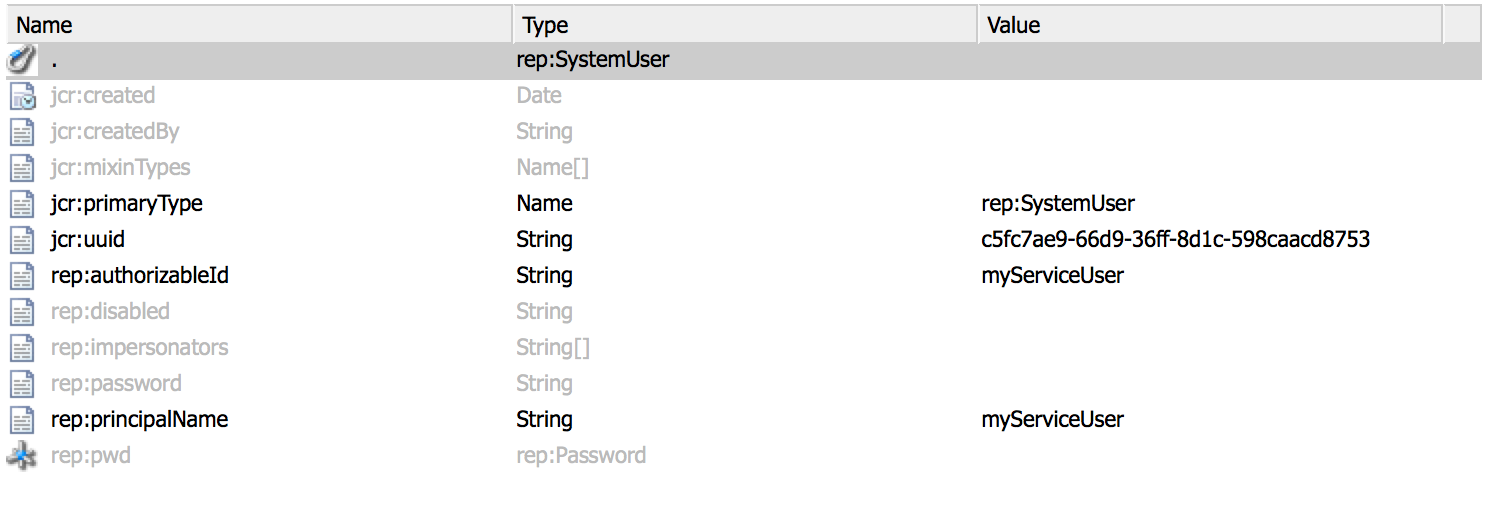
Task: Select the rep:SystemUser primary type value
Action: coord(1058,204)
